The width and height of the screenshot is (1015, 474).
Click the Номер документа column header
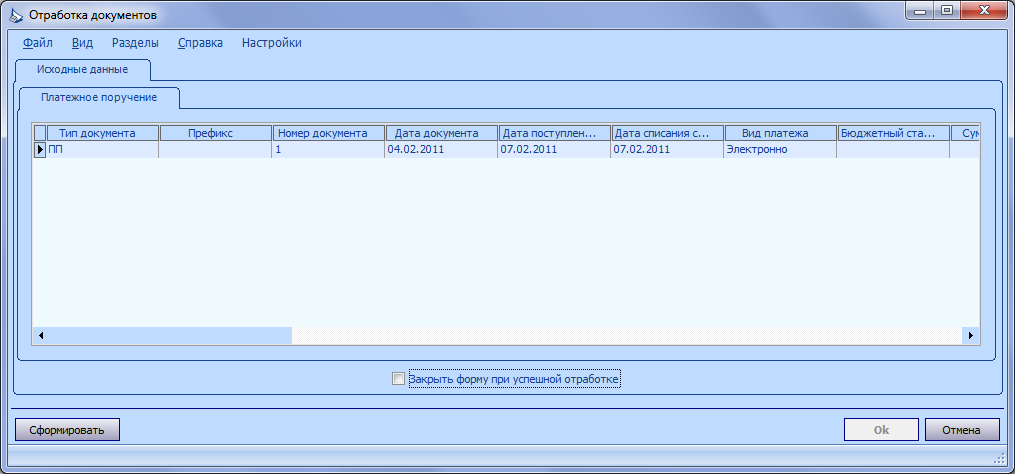tap(328, 133)
